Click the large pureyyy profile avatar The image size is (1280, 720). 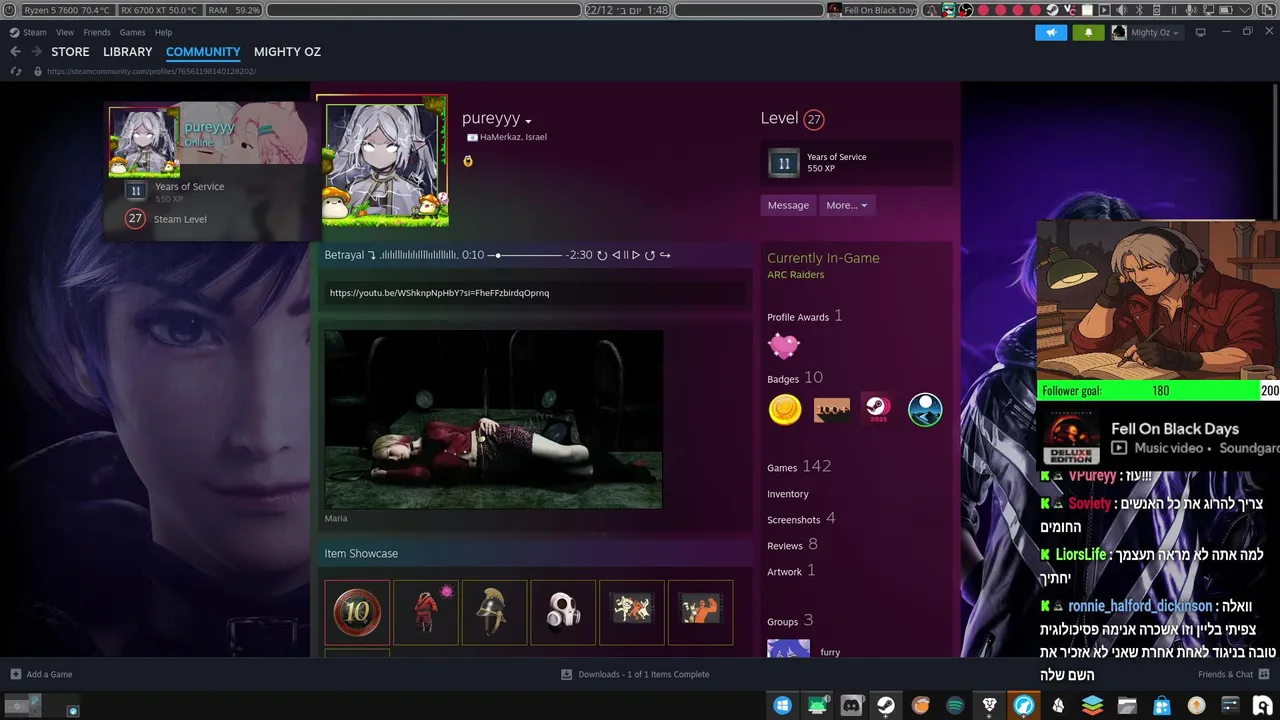tap(384, 162)
